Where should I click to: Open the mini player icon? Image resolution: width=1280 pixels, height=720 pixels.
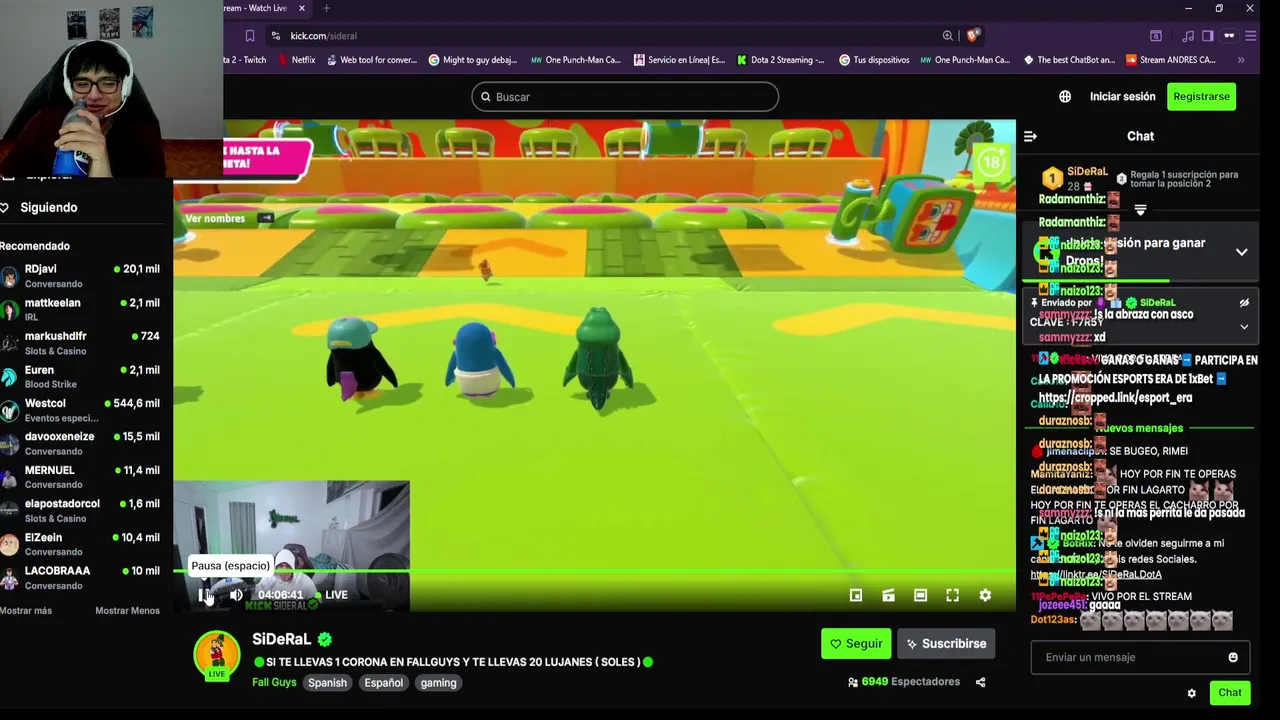point(856,595)
